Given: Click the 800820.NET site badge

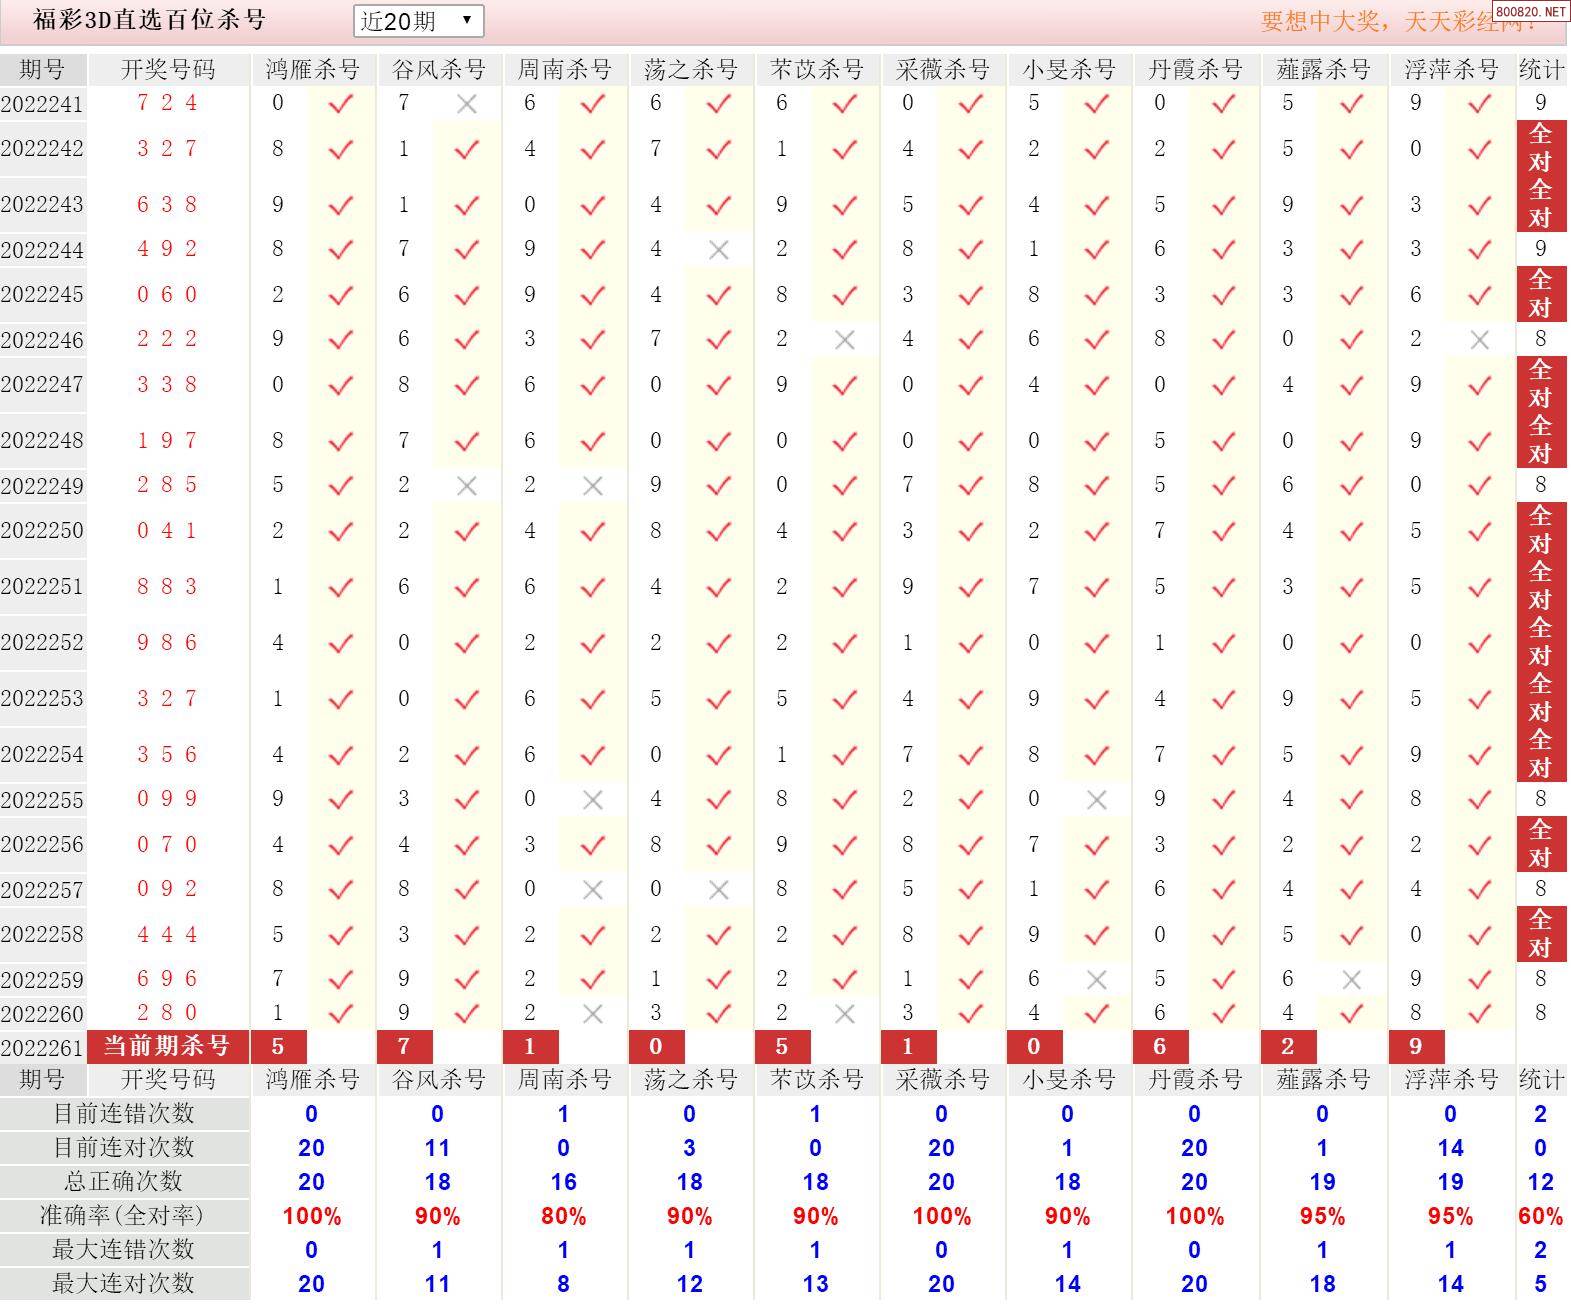Looking at the screenshot, I should (x=1530, y=11).
